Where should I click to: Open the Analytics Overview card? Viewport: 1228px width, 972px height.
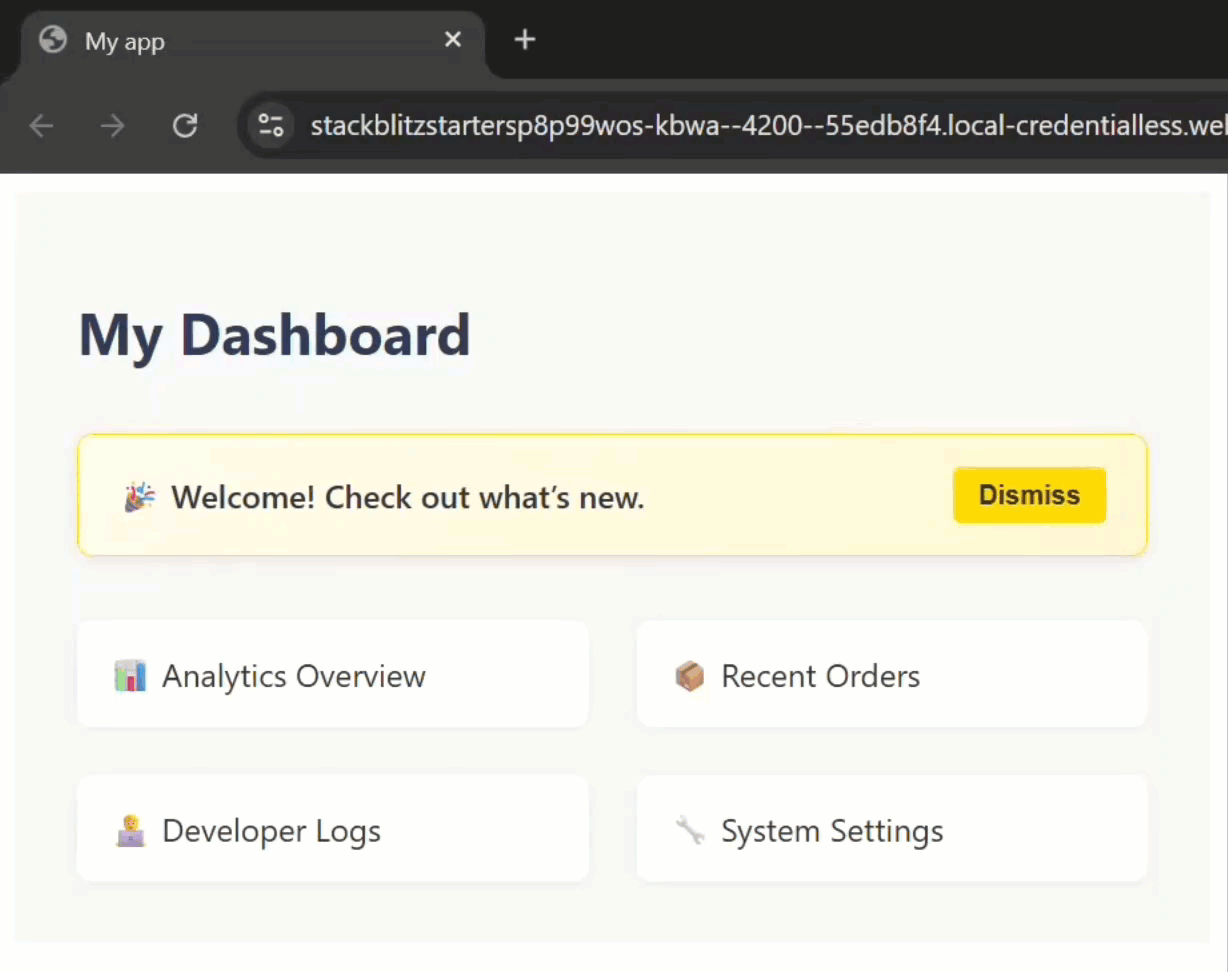point(332,674)
